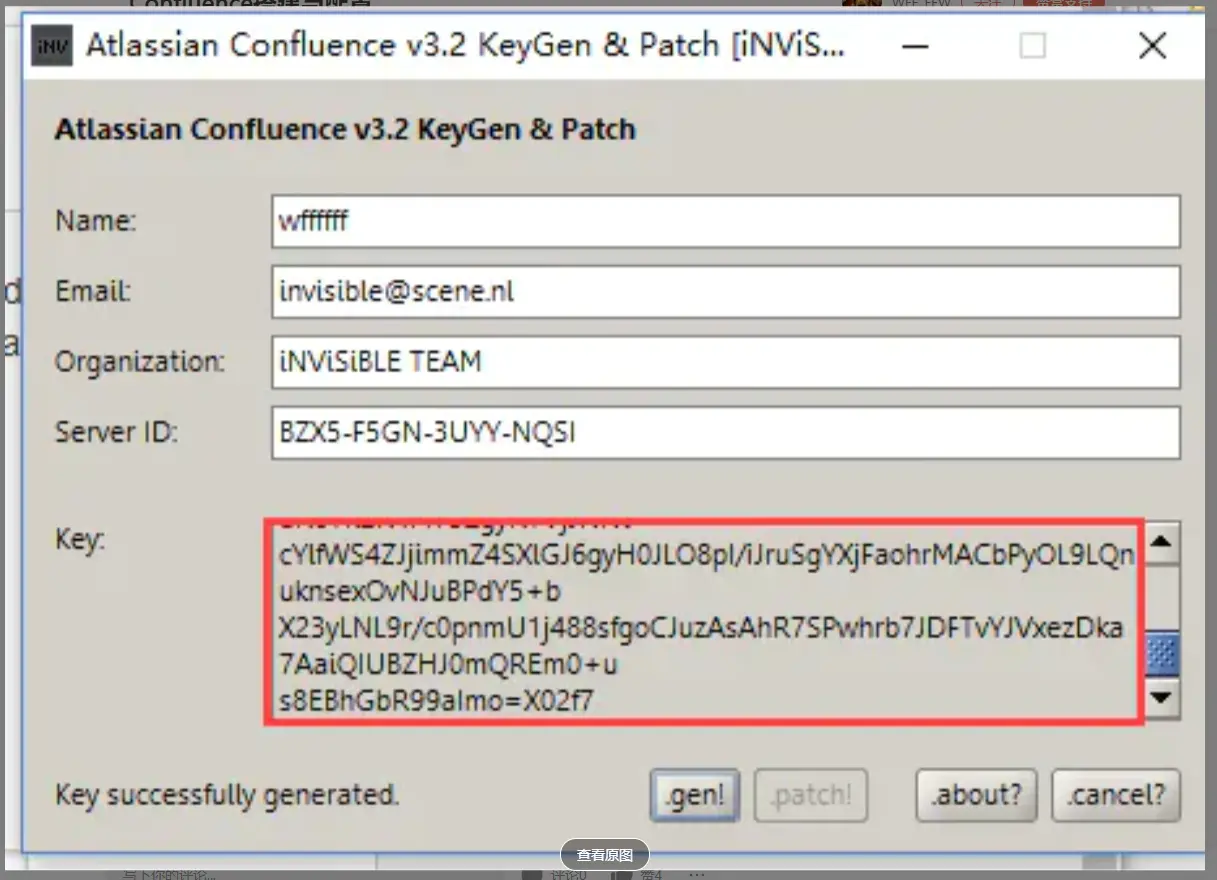Click the Key box scrollbar thumb
1217x880 pixels.
(x=1161, y=654)
